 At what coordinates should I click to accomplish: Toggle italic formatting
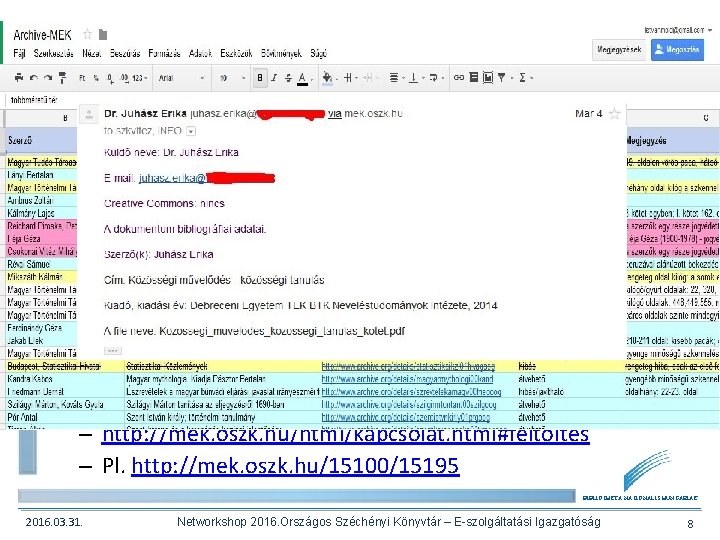click(274, 78)
